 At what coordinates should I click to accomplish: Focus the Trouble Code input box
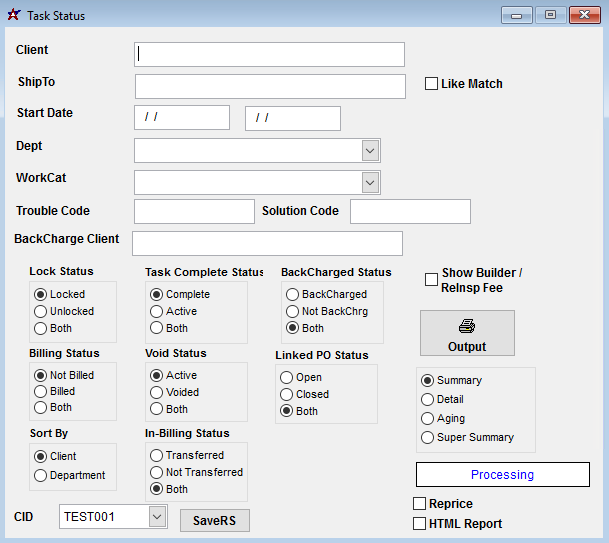pos(194,211)
